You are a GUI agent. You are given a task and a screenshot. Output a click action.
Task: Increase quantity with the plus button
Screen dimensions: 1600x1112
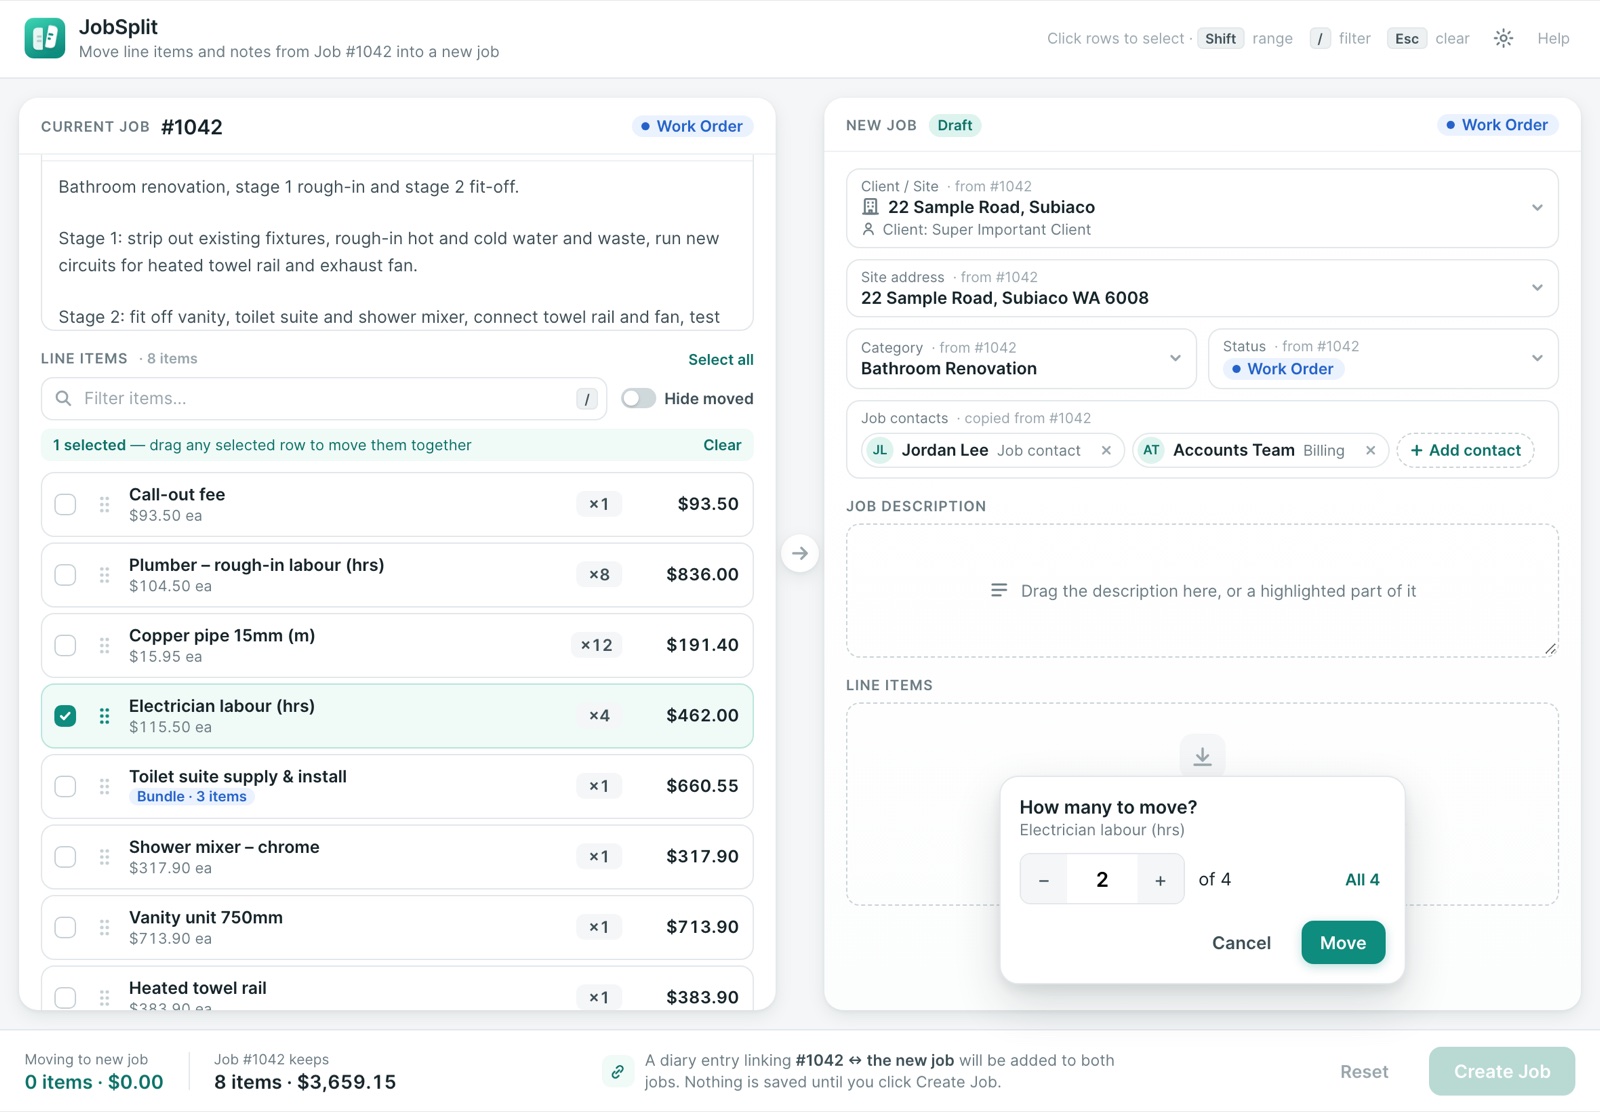[x=1160, y=880]
